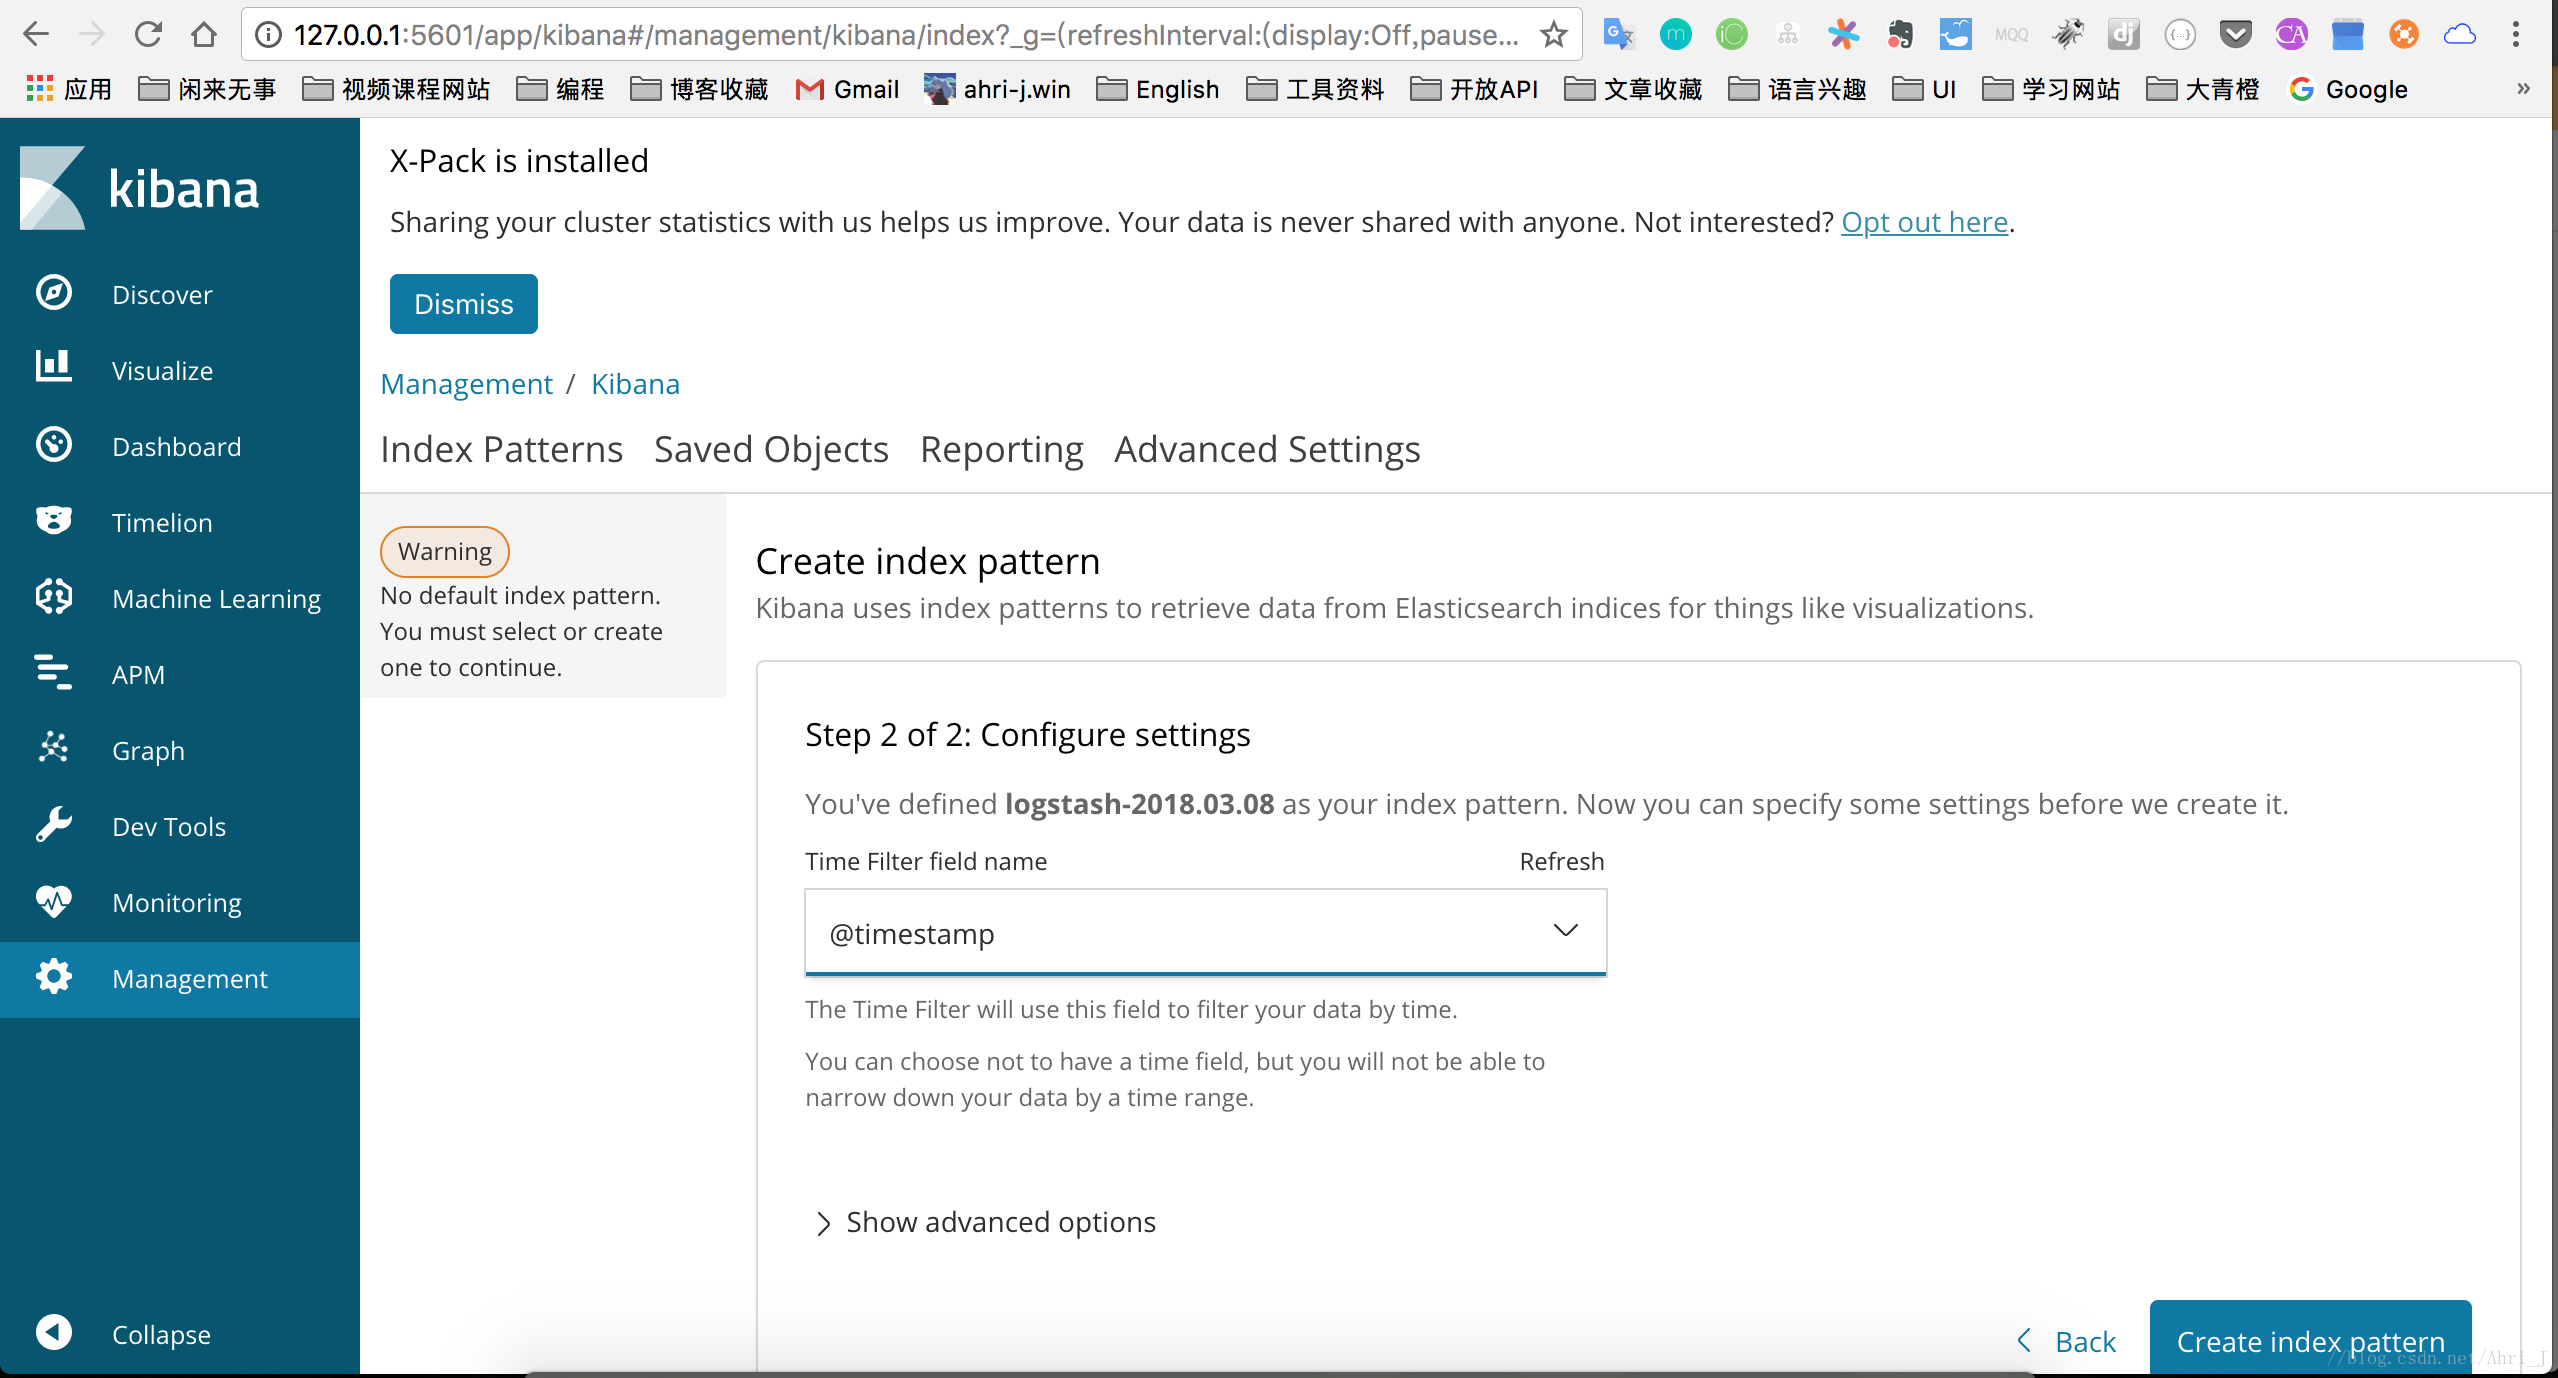Screen dimensions: 2558x1378
Task: Dismiss the X-Pack notice
Action: [463, 304]
